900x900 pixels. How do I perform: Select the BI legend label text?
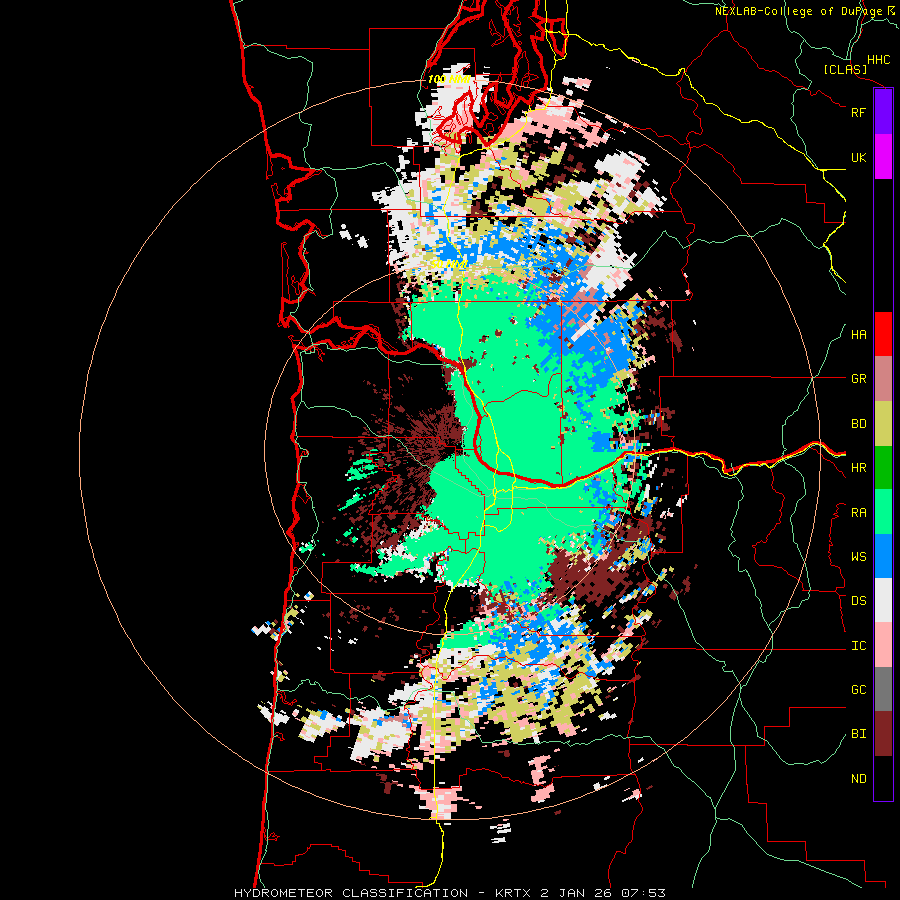[858, 734]
